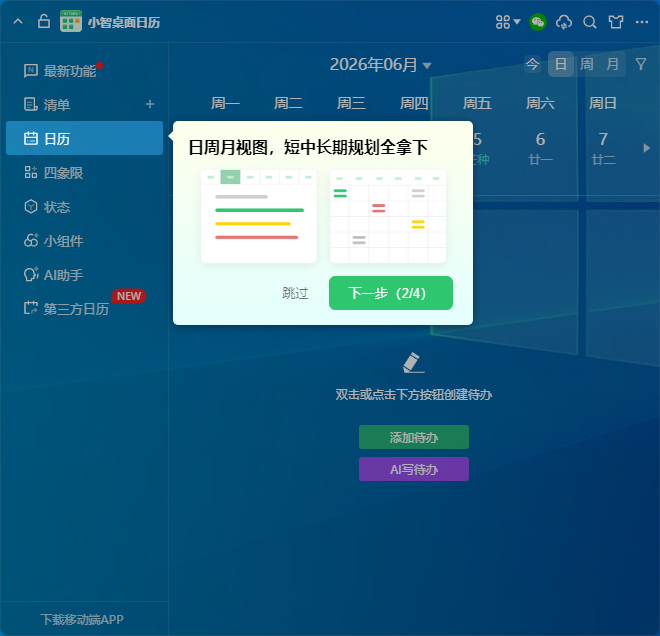The height and width of the screenshot is (636, 660).
Task: Switch to 日 day view
Action: tap(560, 64)
